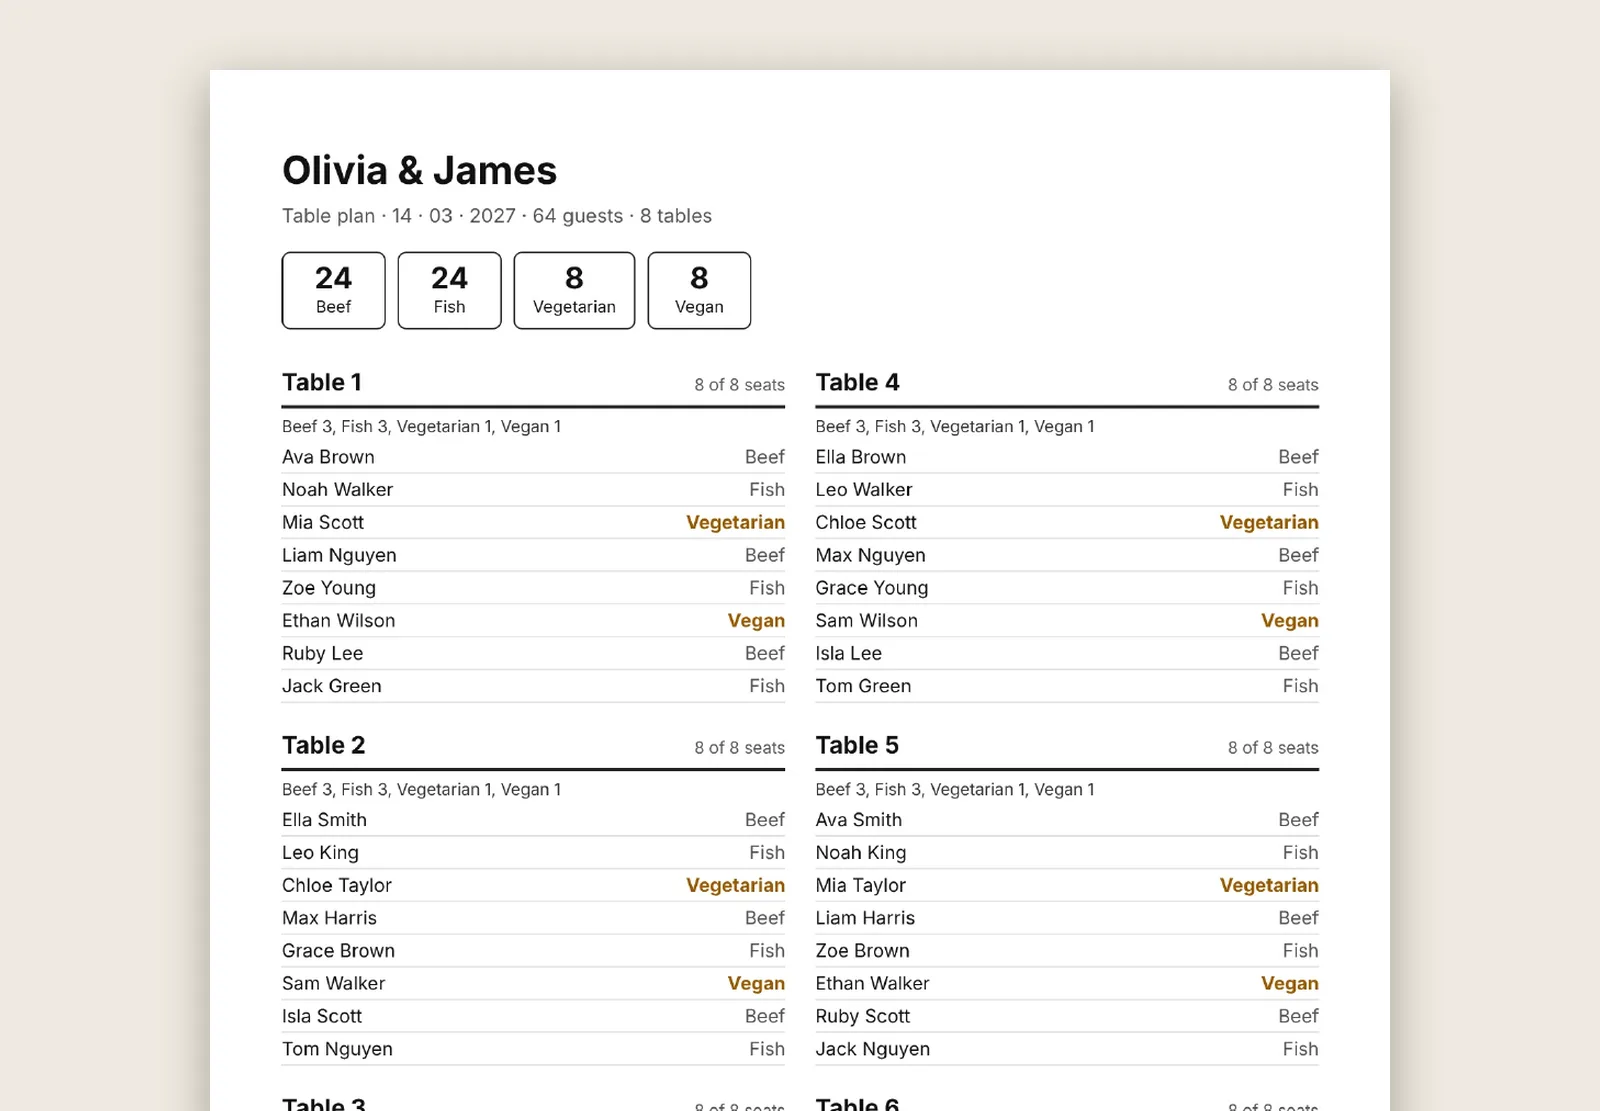This screenshot has height=1111, width=1600.
Task: Select guest Noah King
Action: pyautogui.click(x=861, y=853)
